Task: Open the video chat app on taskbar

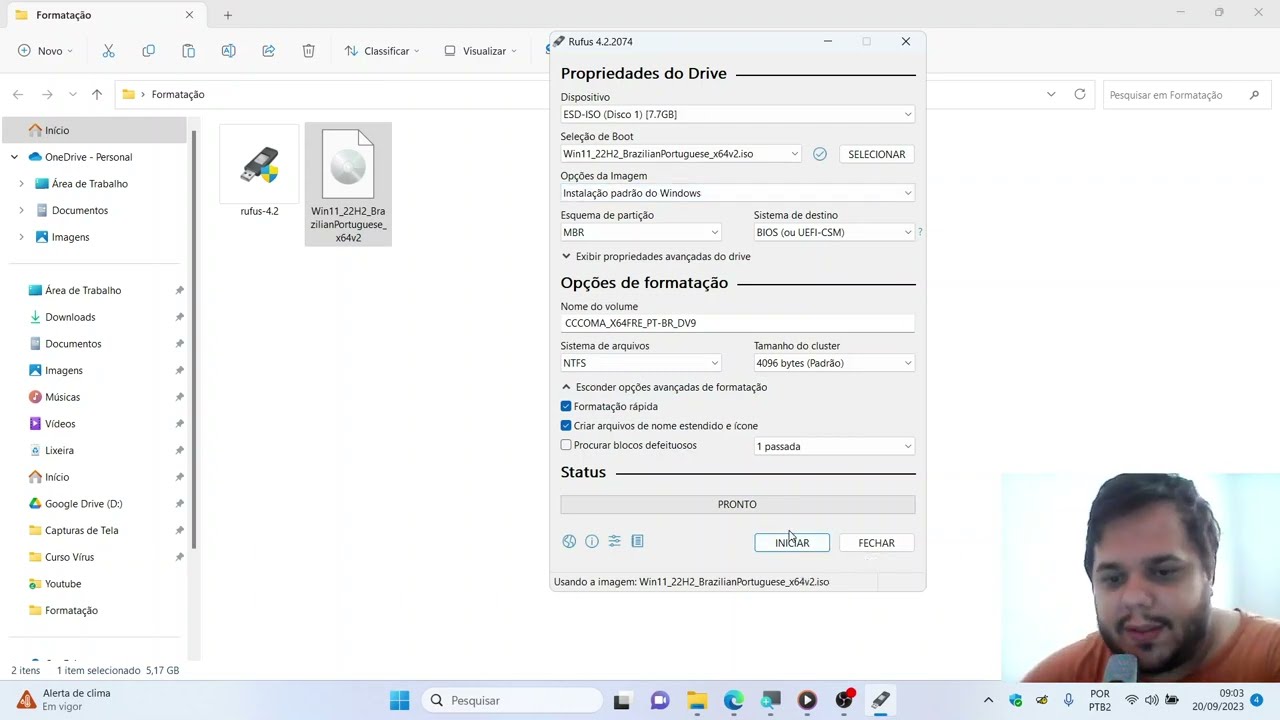Action: (x=659, y=700)
